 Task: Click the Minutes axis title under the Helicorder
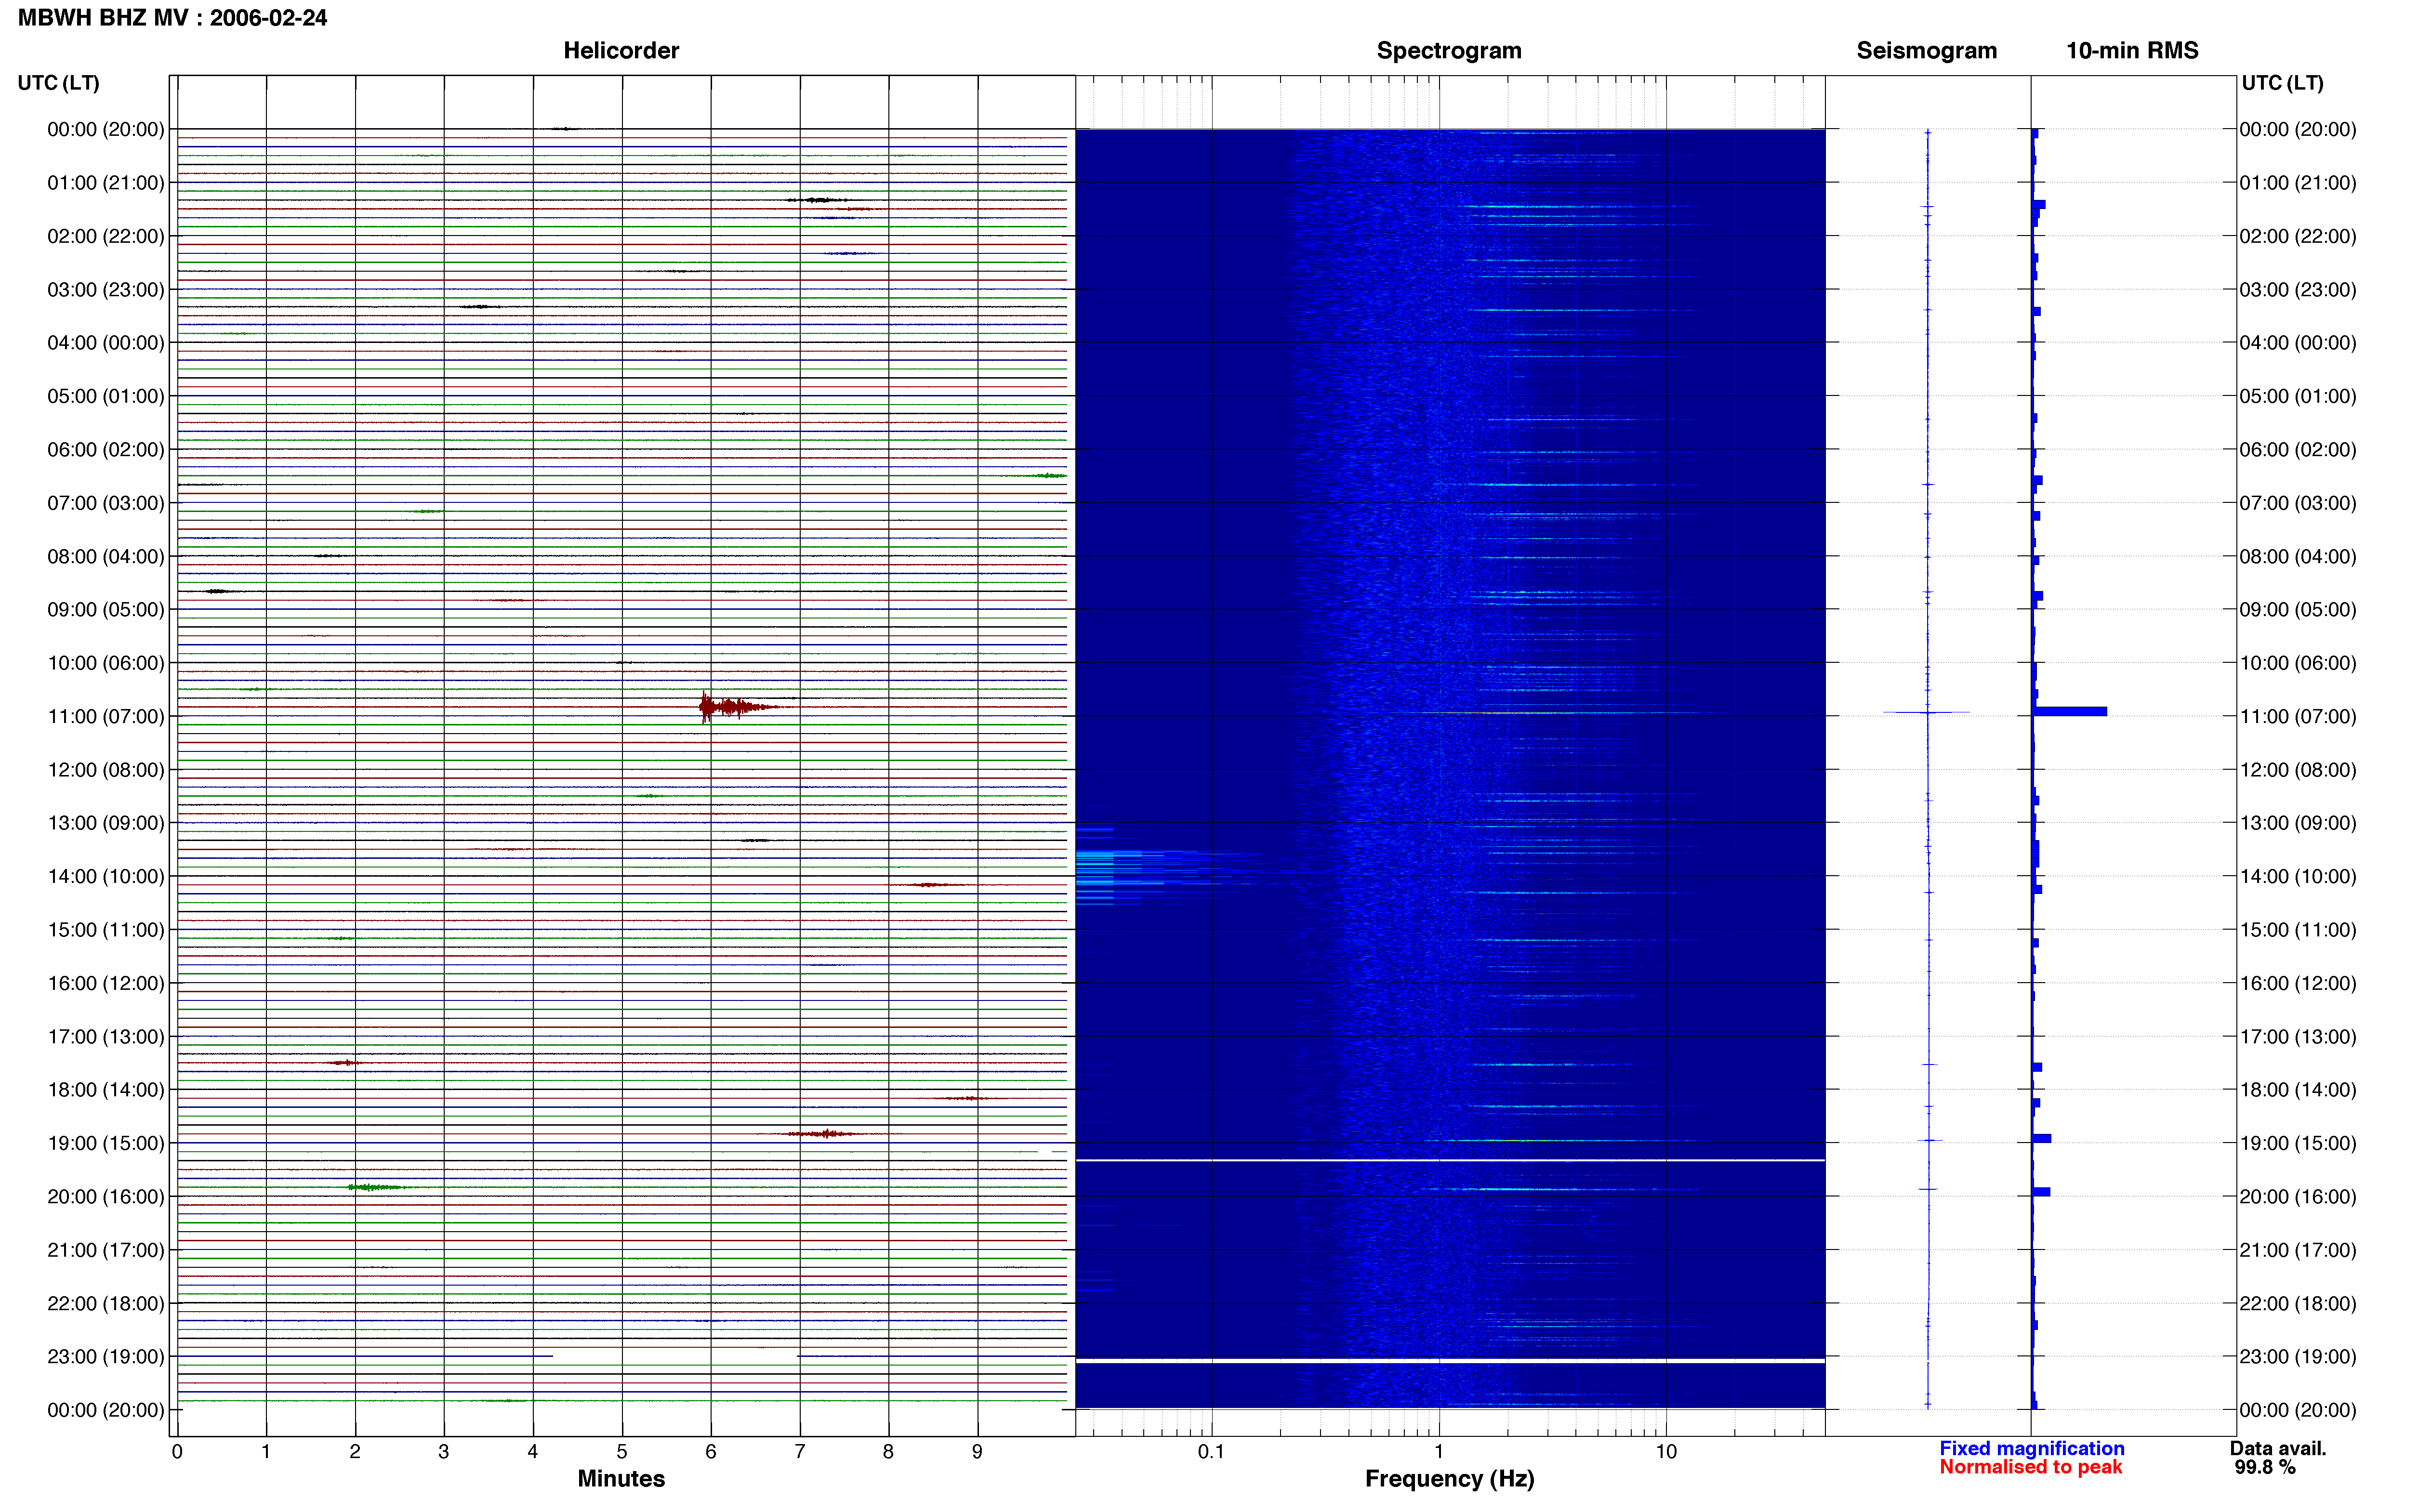pos(621,1478)
